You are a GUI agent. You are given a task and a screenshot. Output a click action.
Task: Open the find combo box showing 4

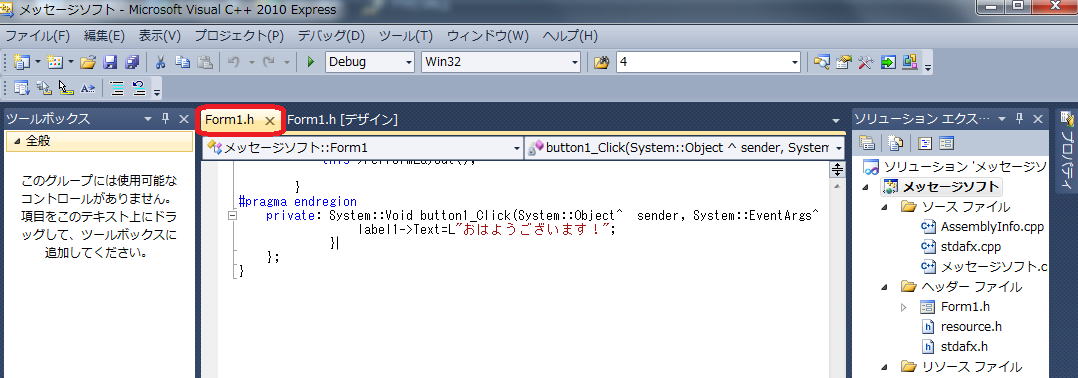[x=795, y=63]
